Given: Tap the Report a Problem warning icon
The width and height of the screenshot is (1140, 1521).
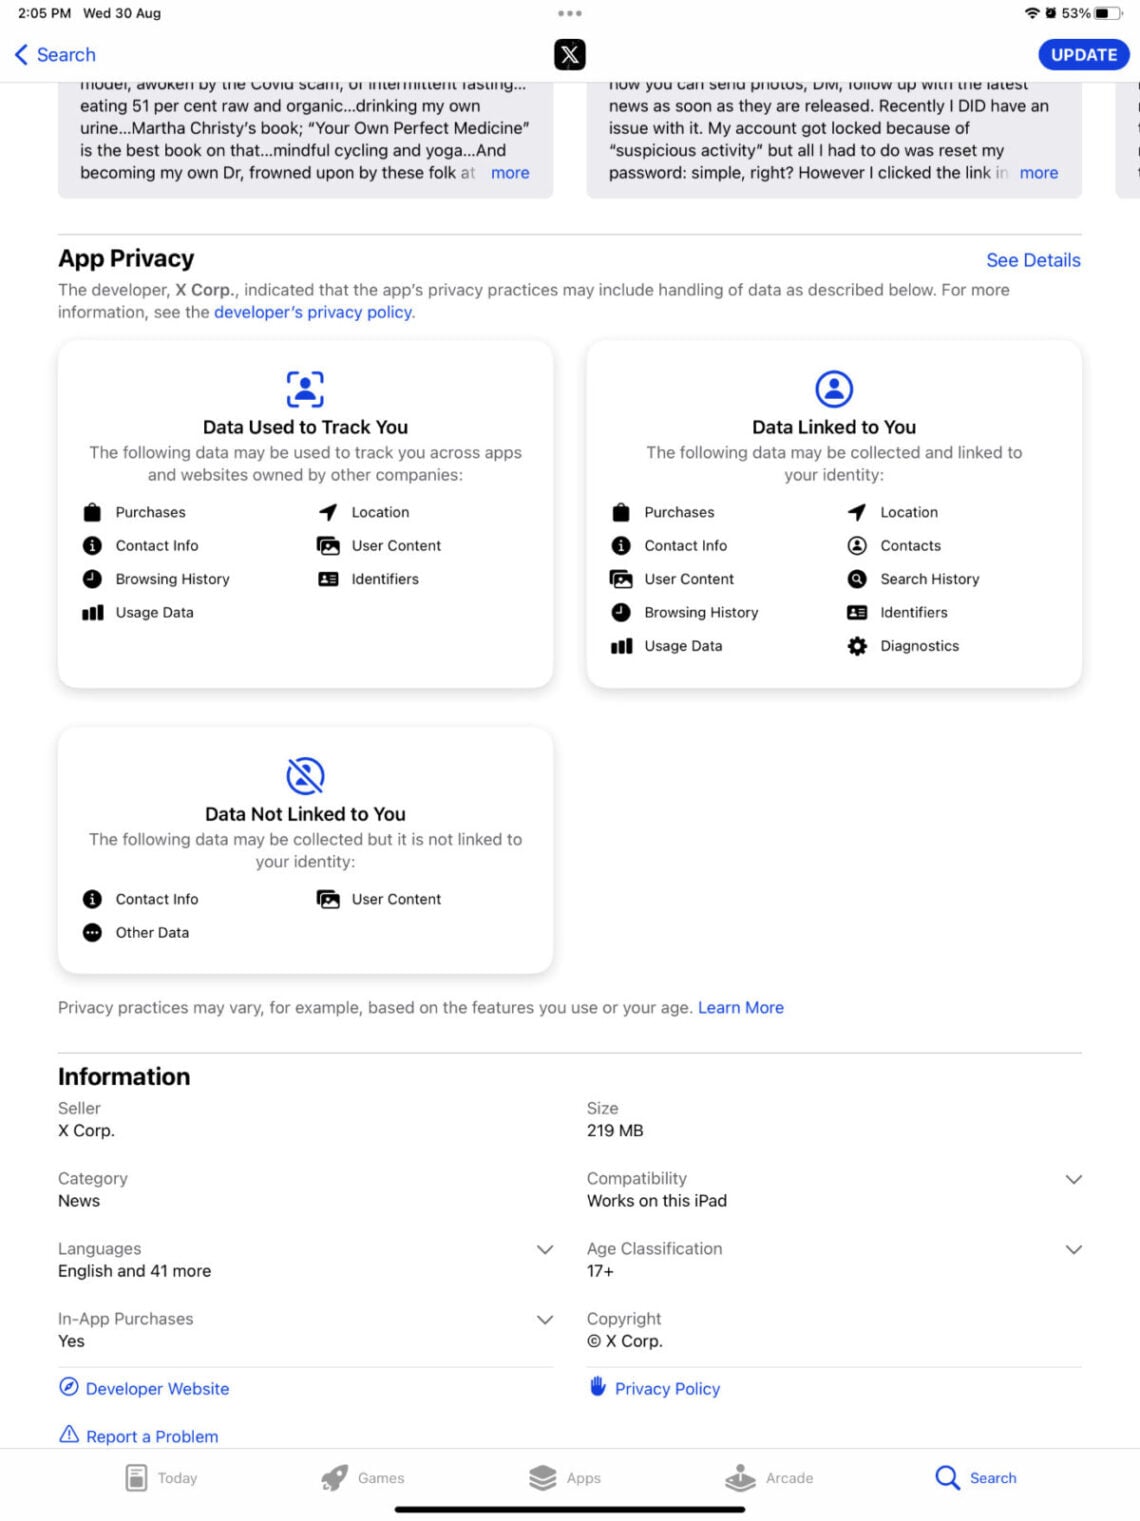Looking at the screenshot, I should (x=69, y=1435).
